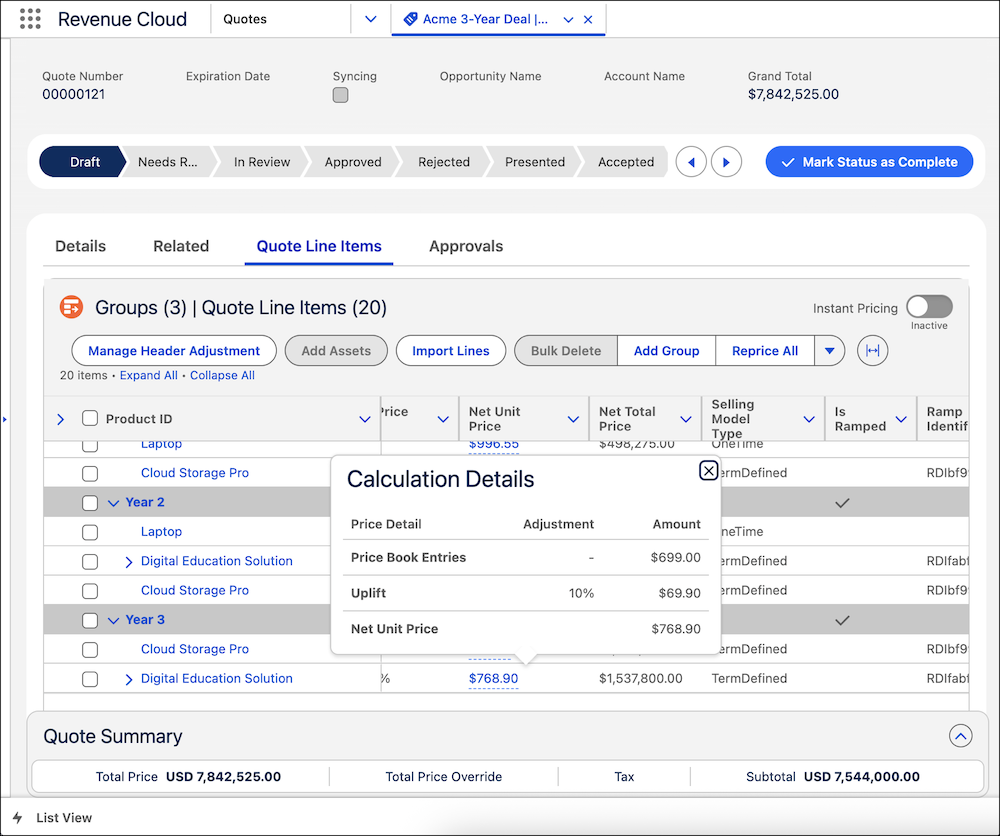
Task: Select the In Review path stage
Action: [261, 162]
